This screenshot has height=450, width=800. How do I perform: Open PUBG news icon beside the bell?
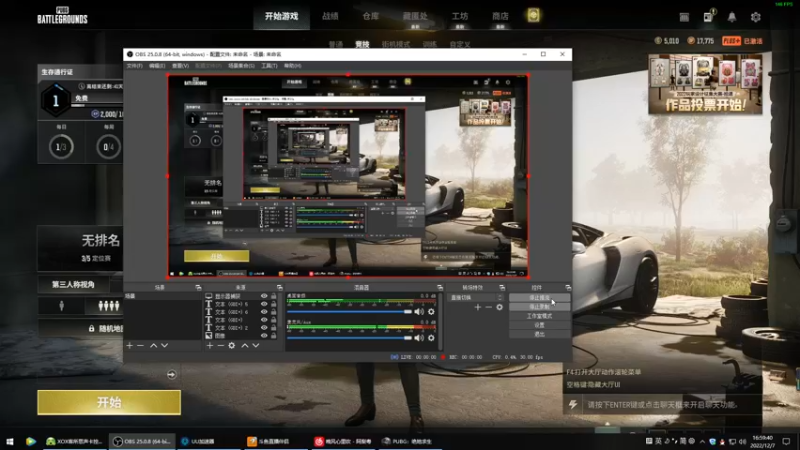[x=708, y=17]
